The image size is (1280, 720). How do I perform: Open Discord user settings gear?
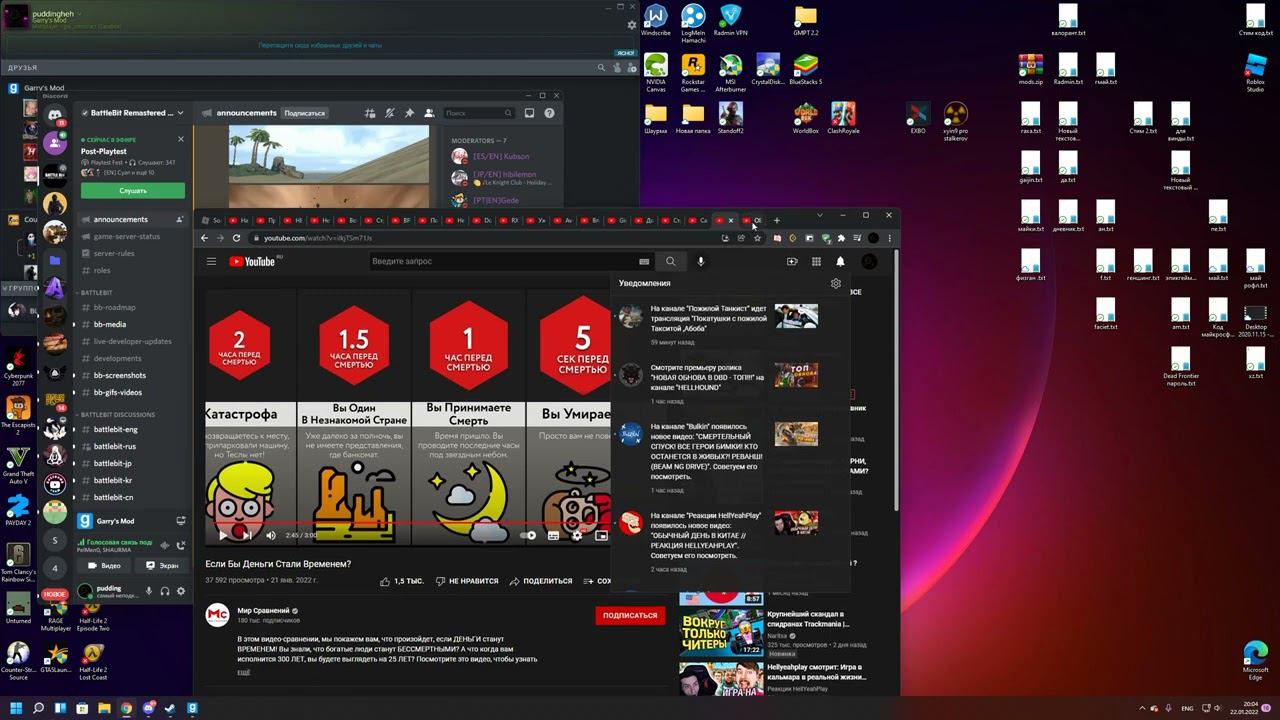coord(181,591)
